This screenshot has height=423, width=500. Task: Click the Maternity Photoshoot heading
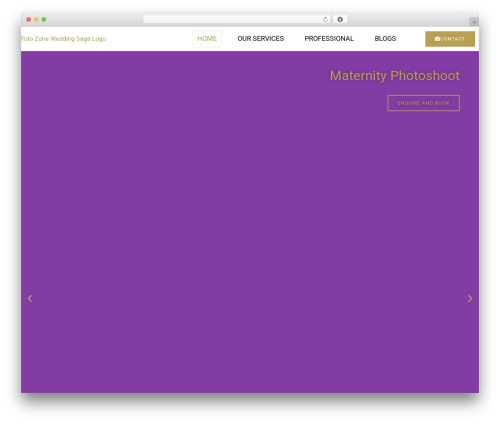(395, 76)
